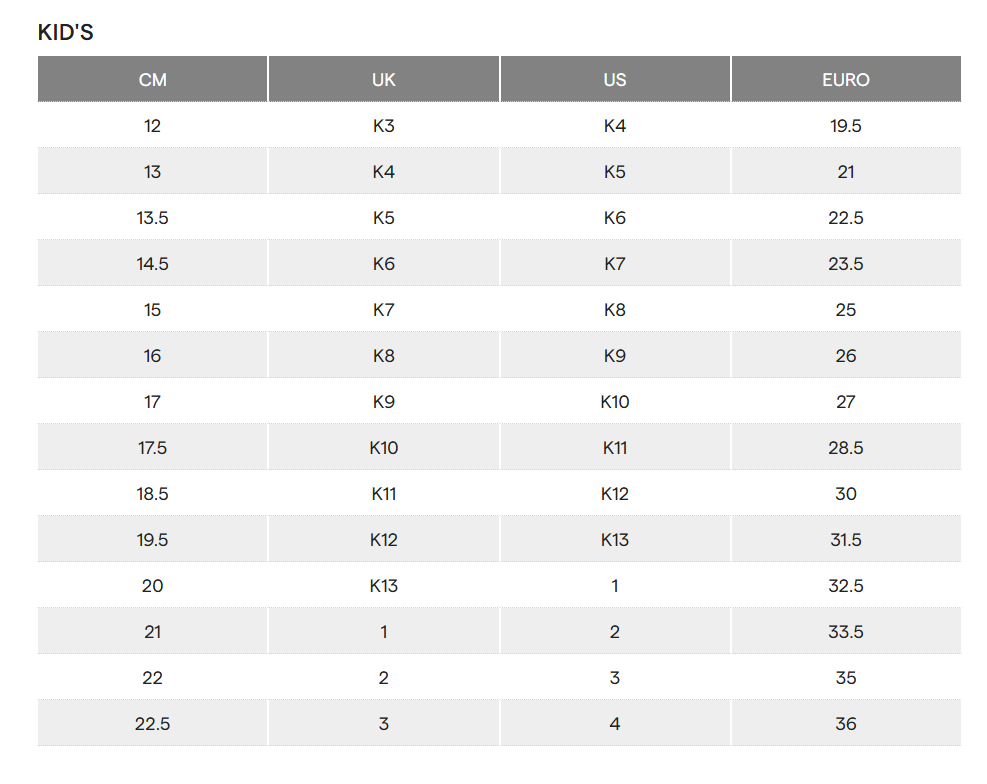Click EURO size 19.5 cell
Screen dimensions: 987x784
846,126
